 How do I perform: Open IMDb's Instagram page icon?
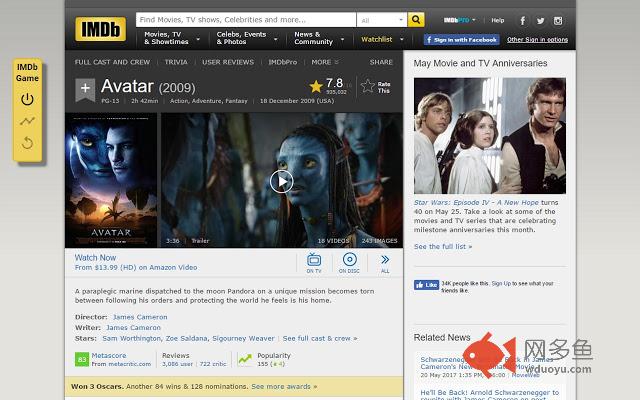coord(558,21)
